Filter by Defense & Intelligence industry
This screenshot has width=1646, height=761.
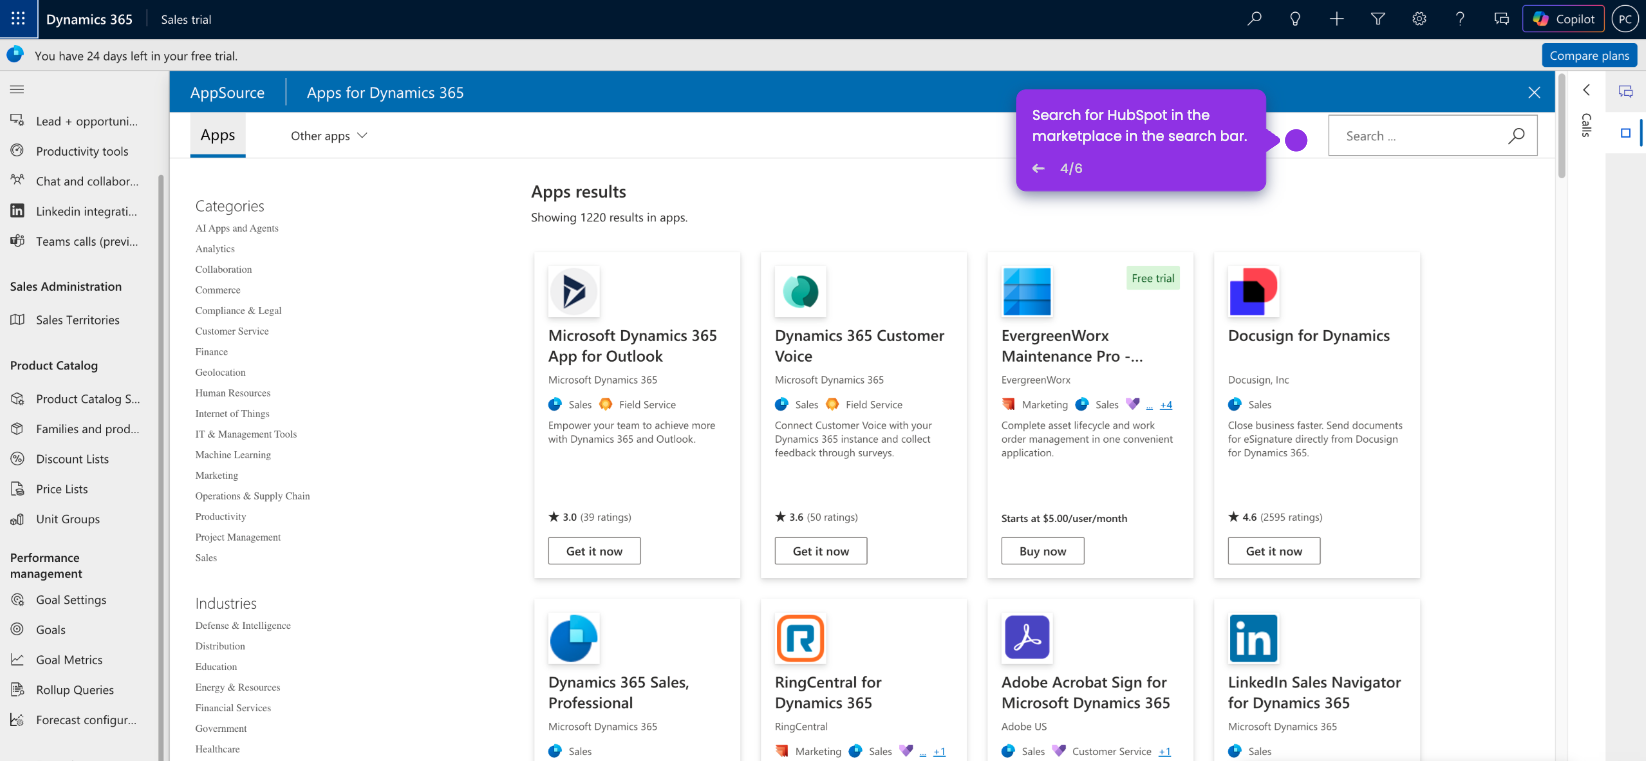coord(243,626)
